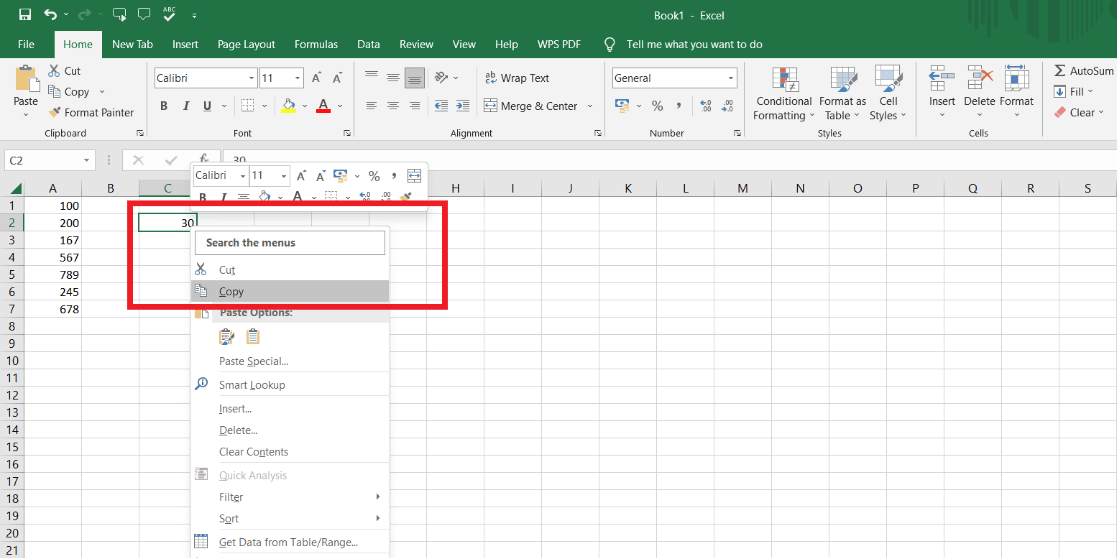Toggle Underline in the ribbon Font group
The height and width of the screenshot is (558, 1117).
click(x=207, y=106)
